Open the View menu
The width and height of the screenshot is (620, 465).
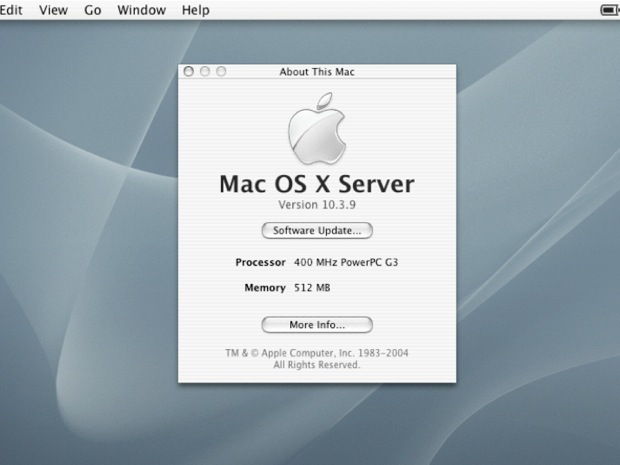(53, 10)
